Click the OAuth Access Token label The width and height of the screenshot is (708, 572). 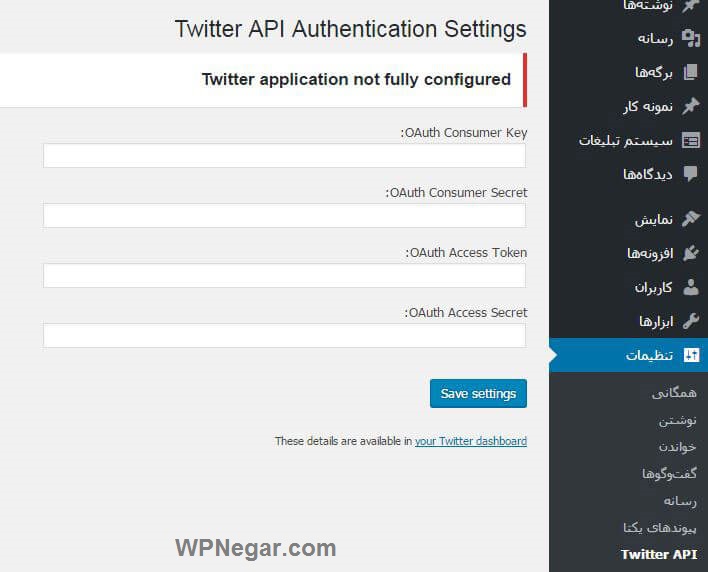pyautogui.click(x=466, y=253)
